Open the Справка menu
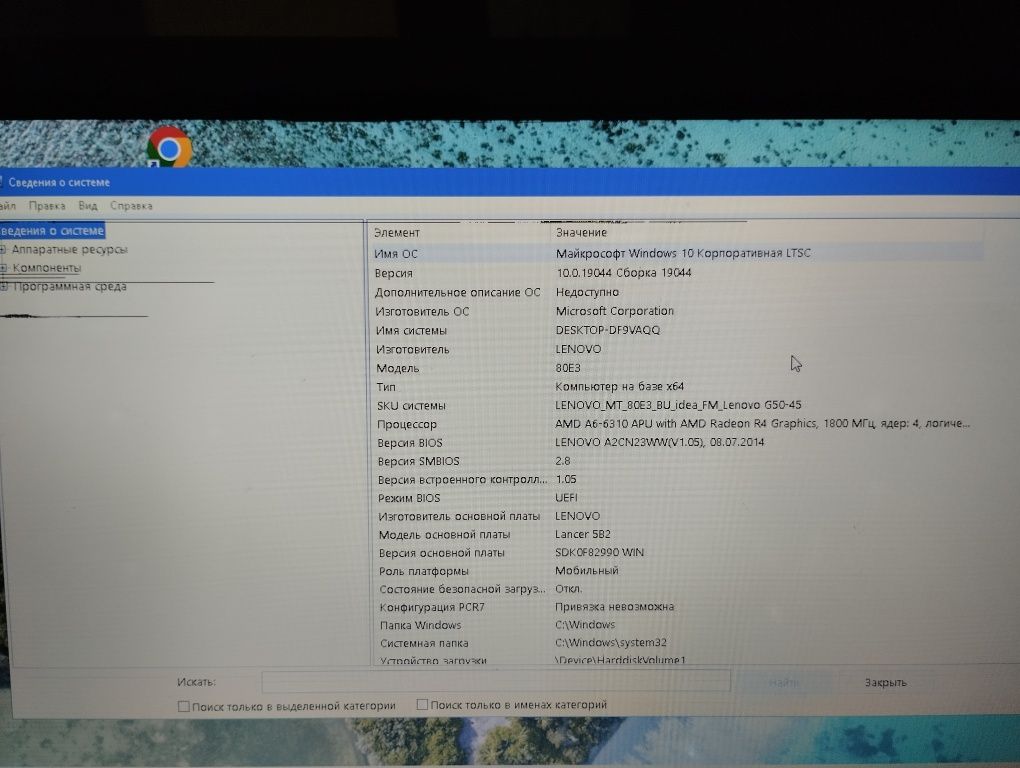The width and height of the screenshot is (1020, 768). [x=131, y=205]
